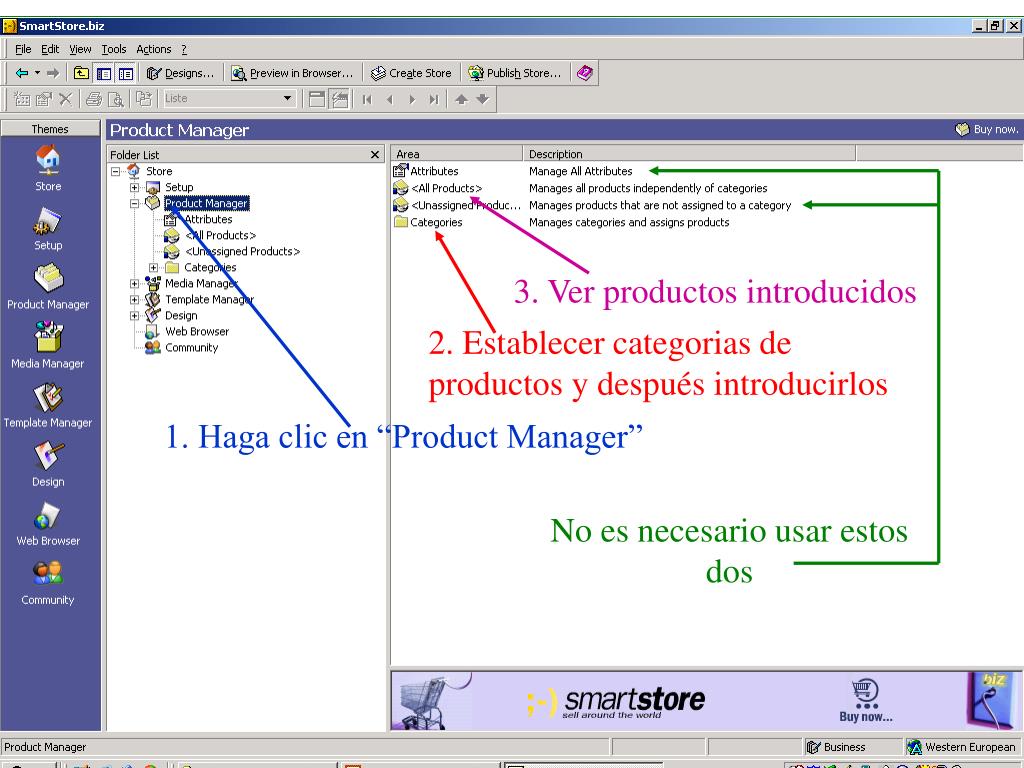1024x768 pixels.
Task: Close the Folder List pane
Action: (x=375, y=155)
